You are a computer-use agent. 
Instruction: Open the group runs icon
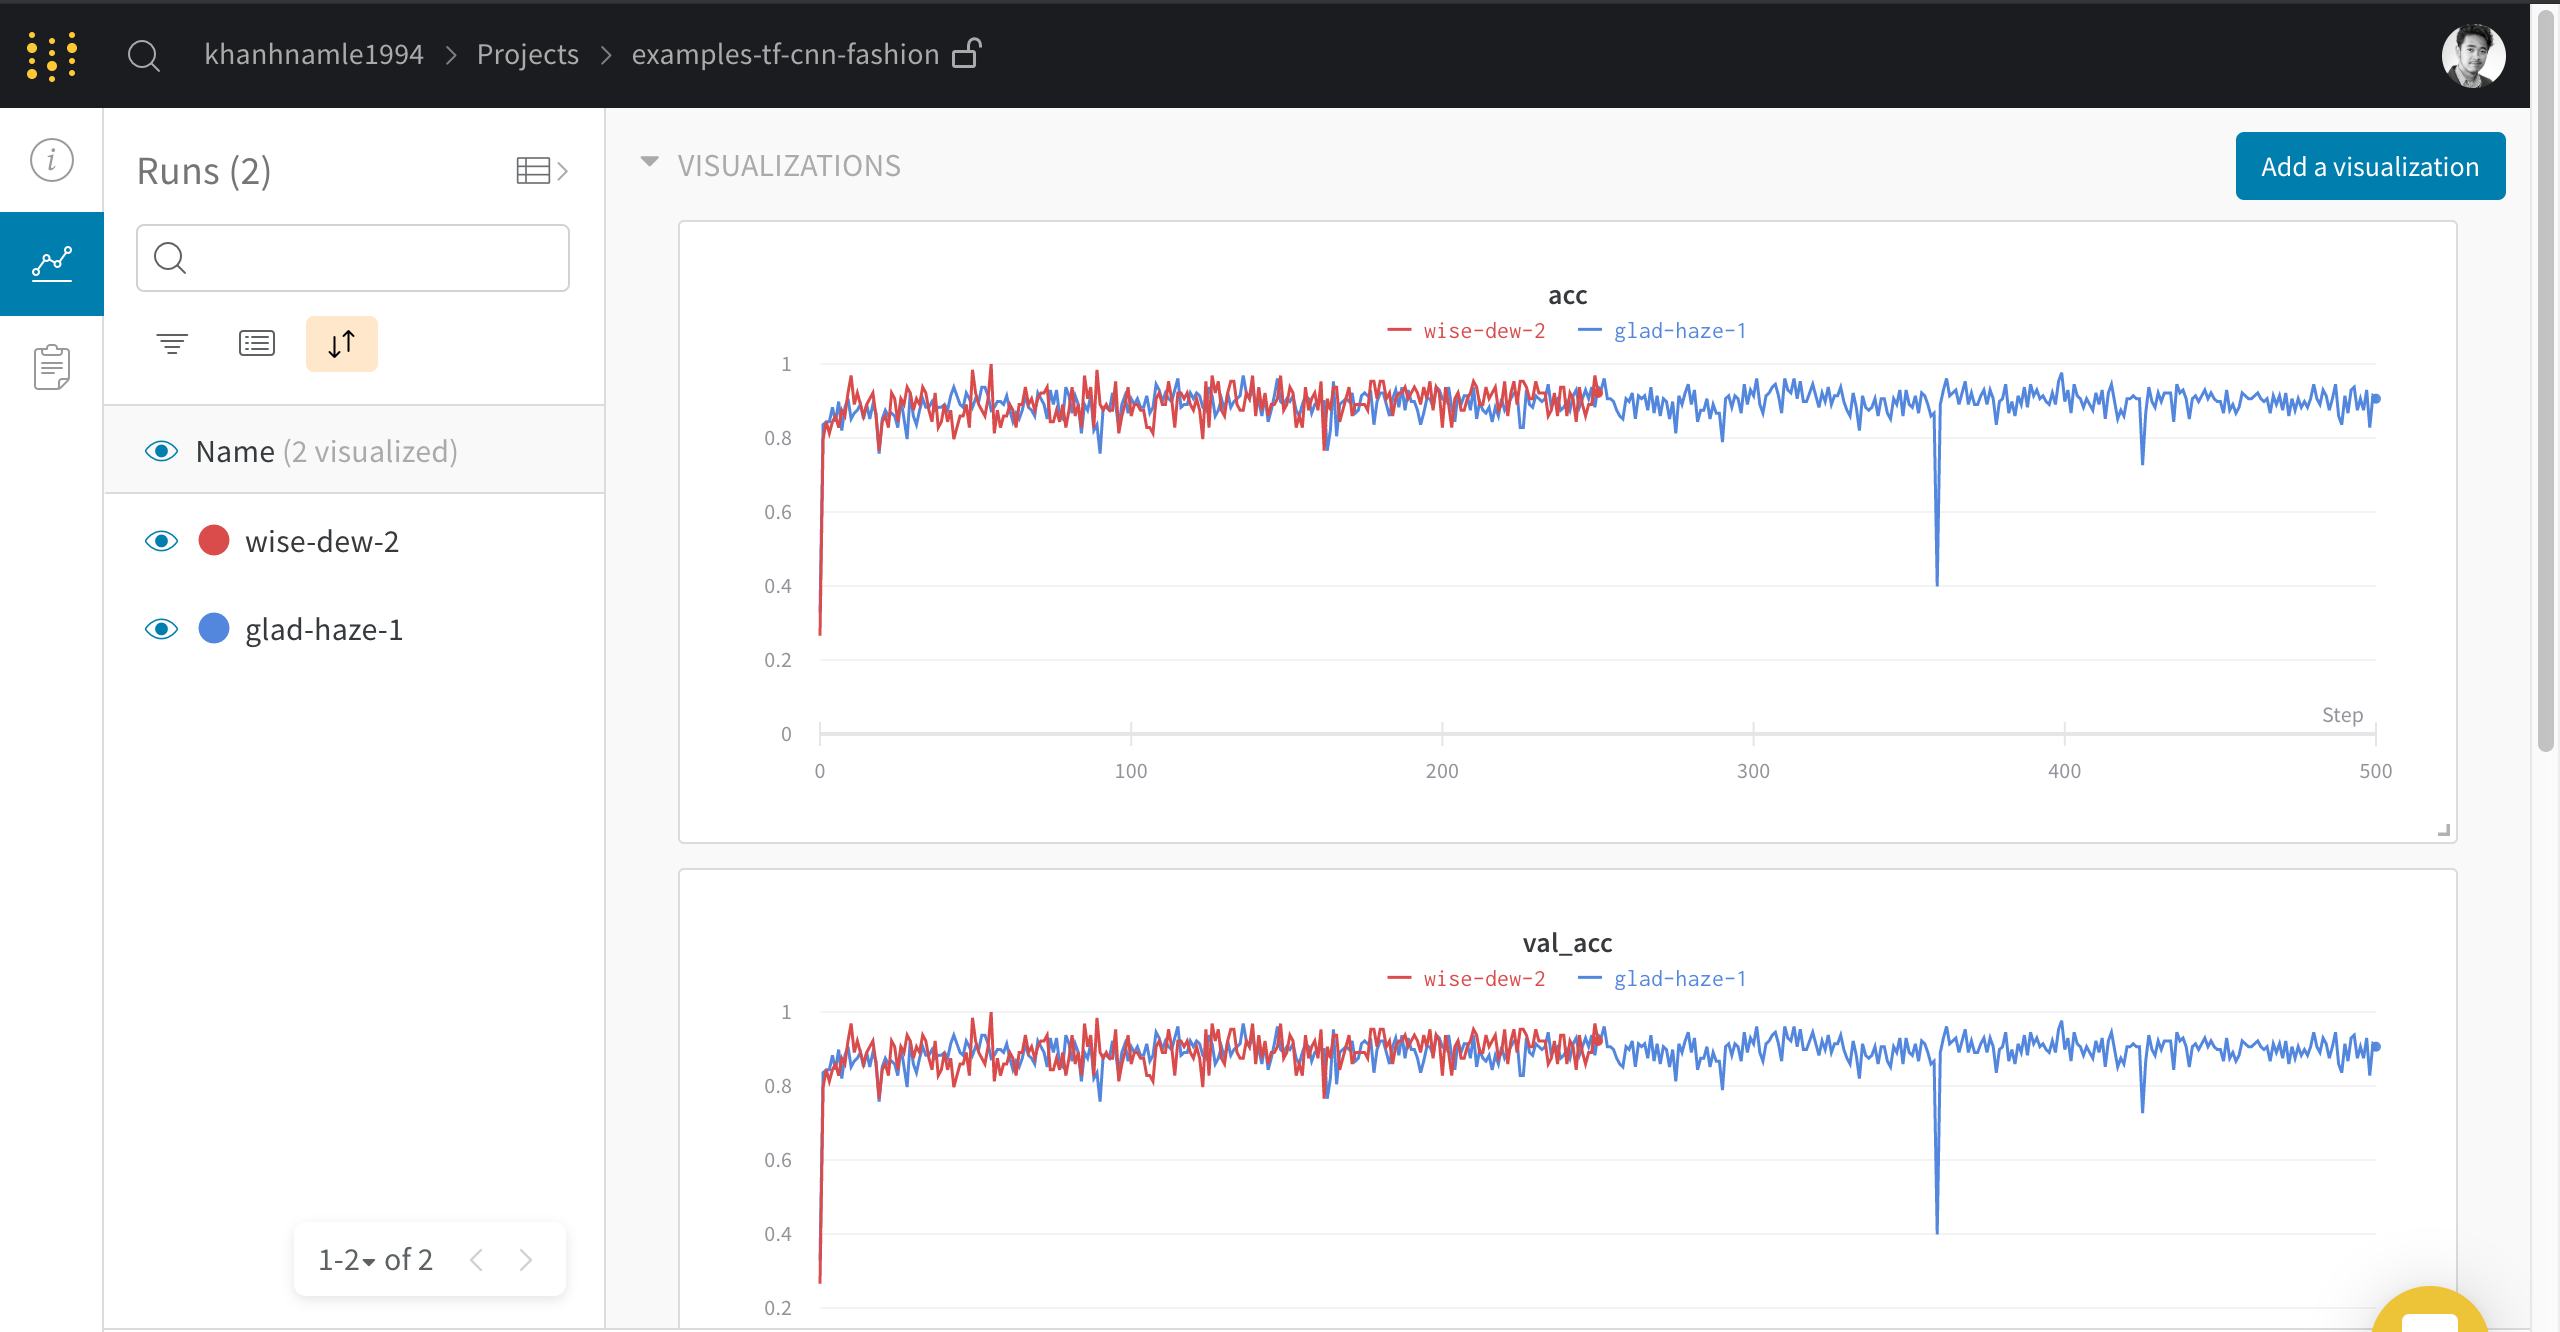coord(256,343)
